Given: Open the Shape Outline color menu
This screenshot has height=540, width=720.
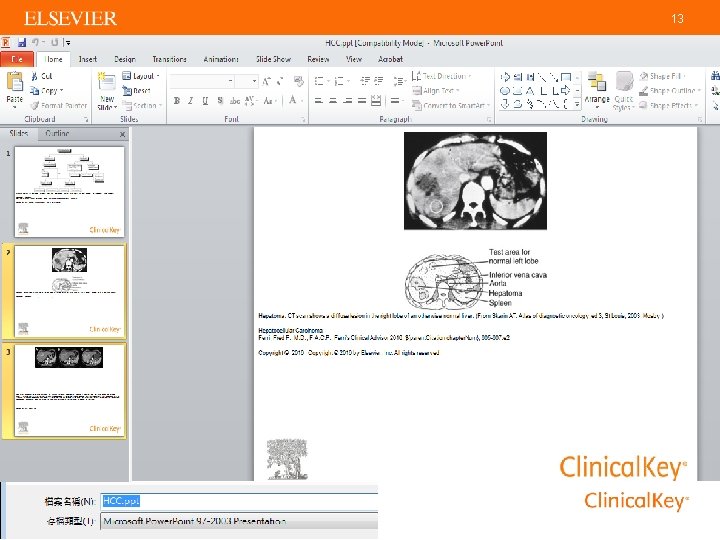Looking at the screenshot, I should pos(670,90).
